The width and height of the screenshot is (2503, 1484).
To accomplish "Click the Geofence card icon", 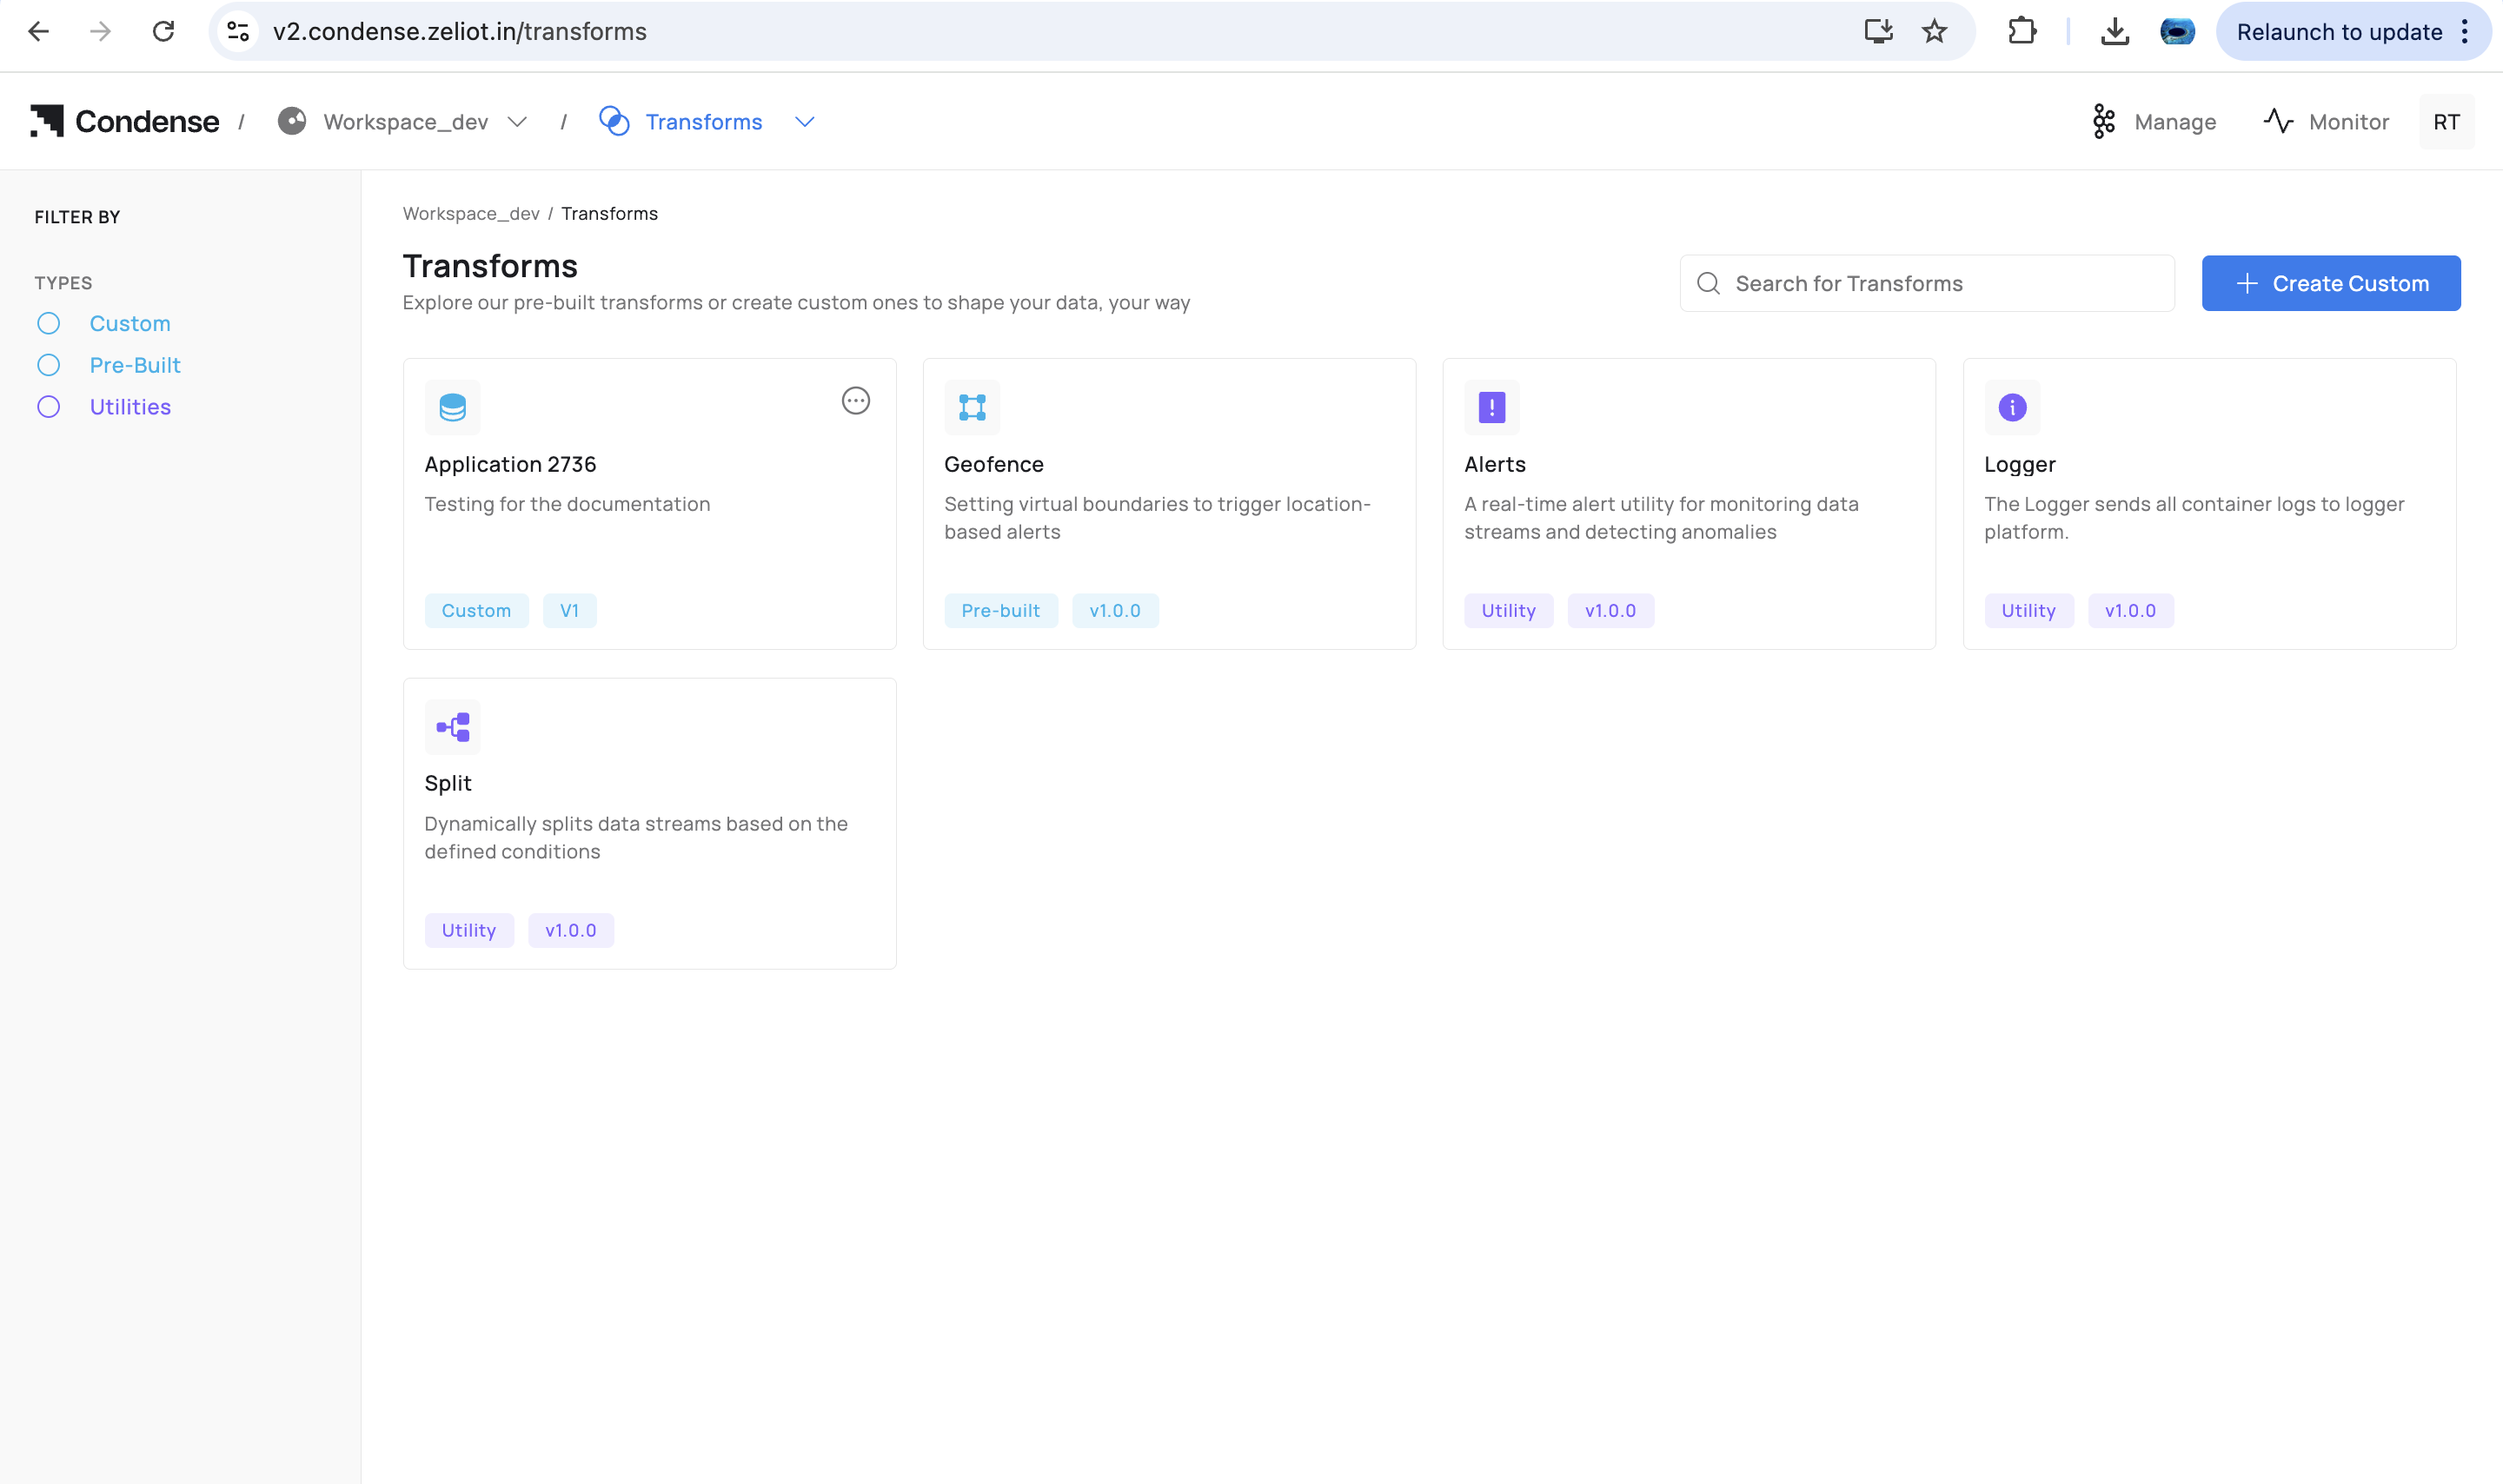I will coord(971,407).
